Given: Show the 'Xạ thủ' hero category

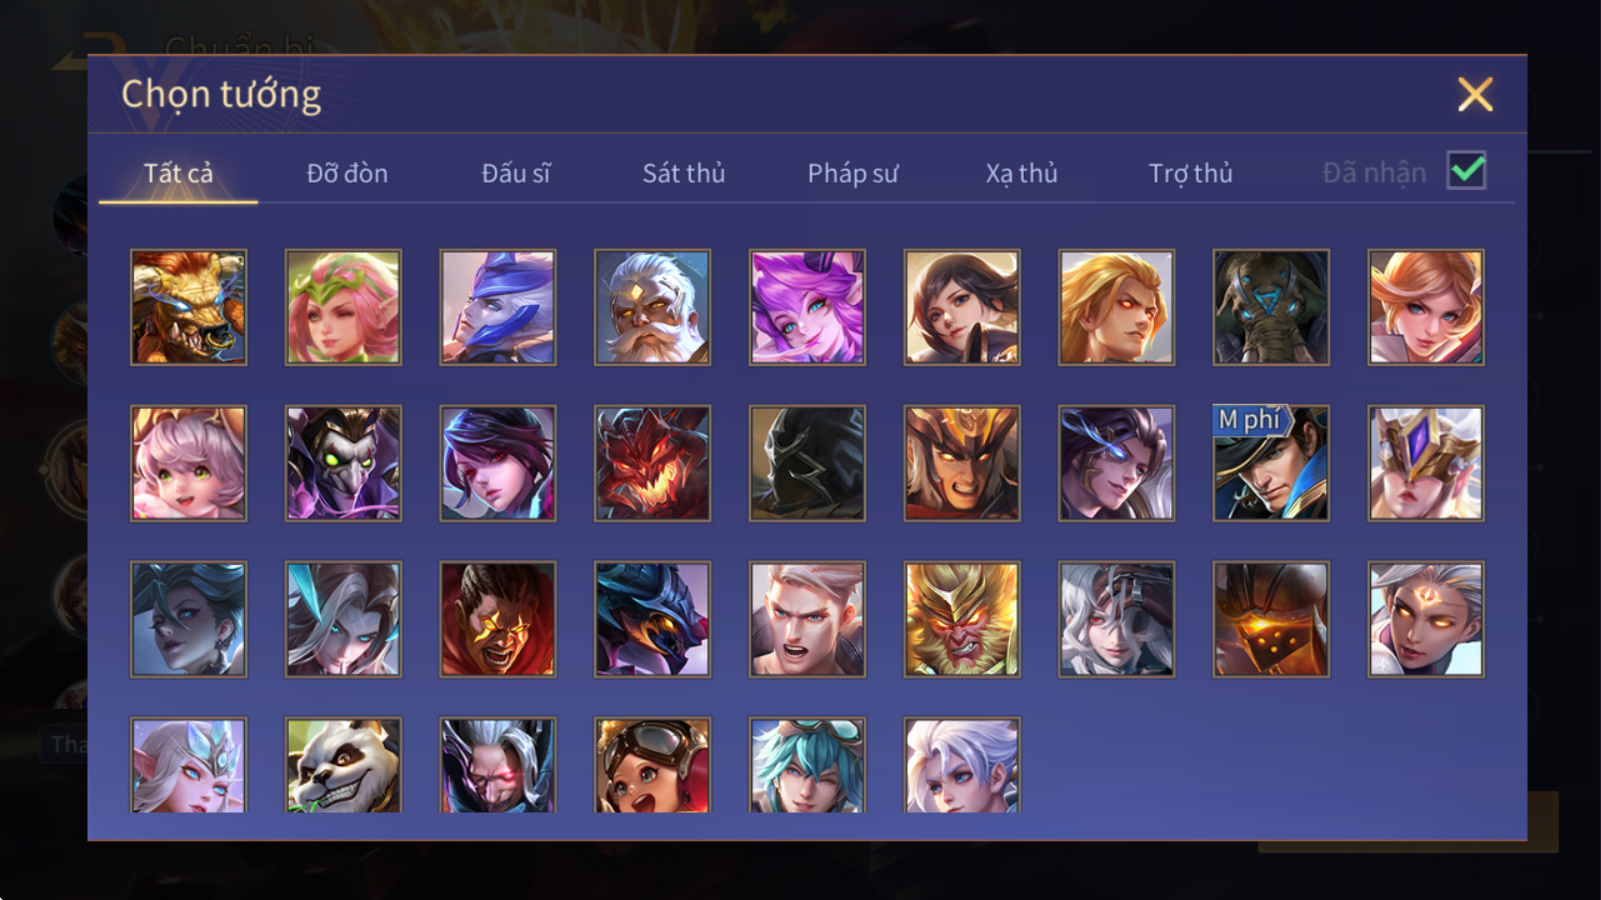Looking at the screenshot, I should [1021, 173].
